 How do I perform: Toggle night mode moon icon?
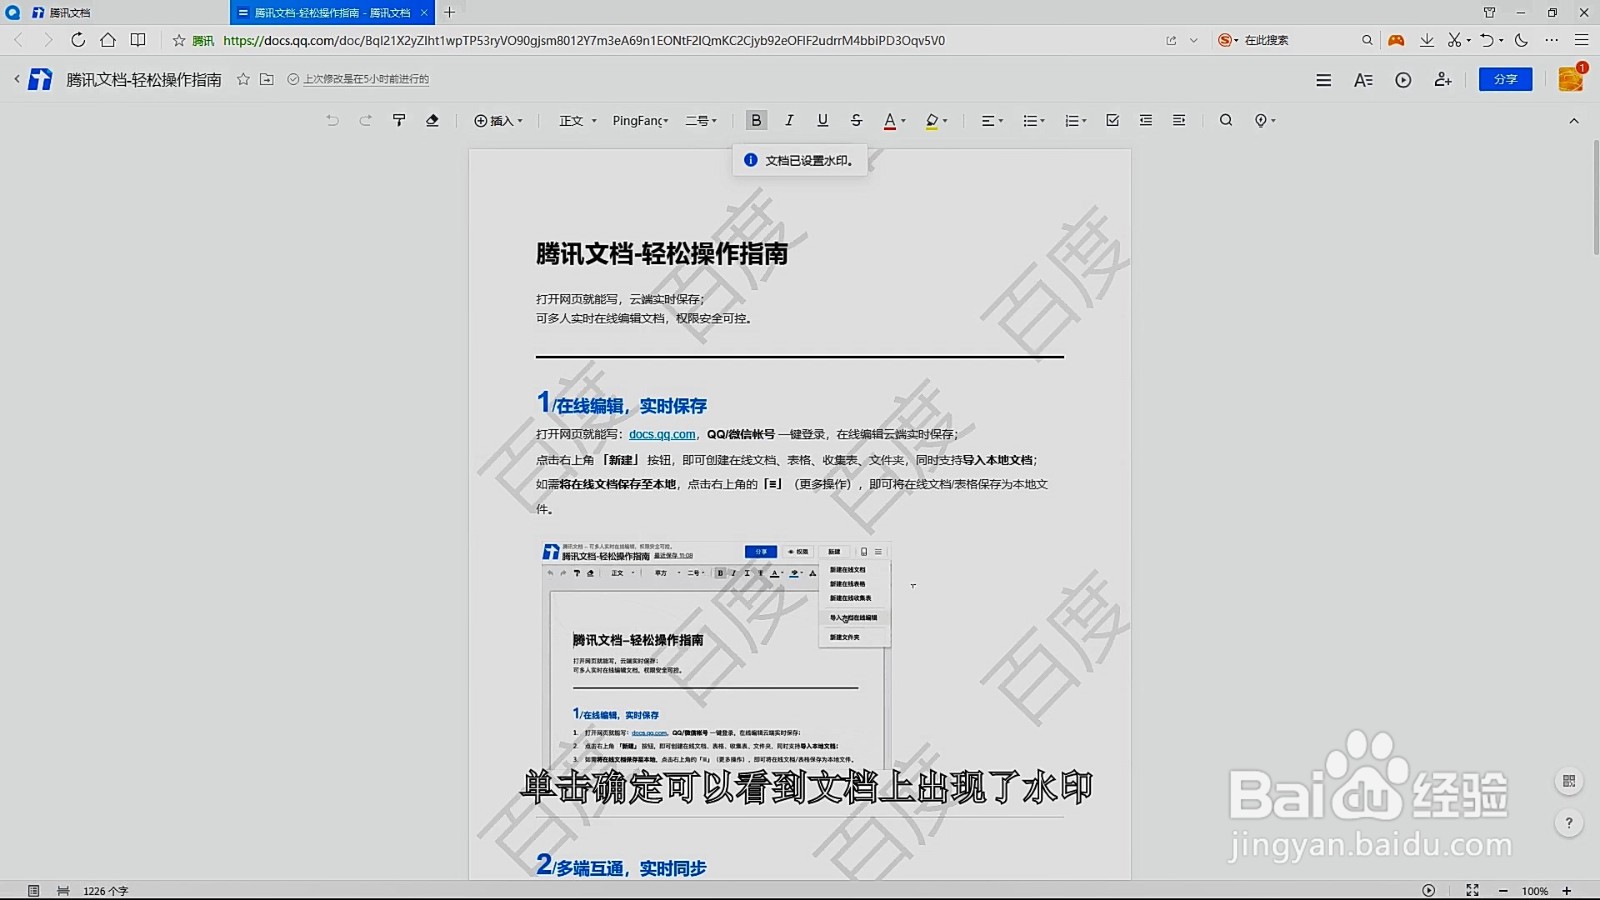point(1521,40)
